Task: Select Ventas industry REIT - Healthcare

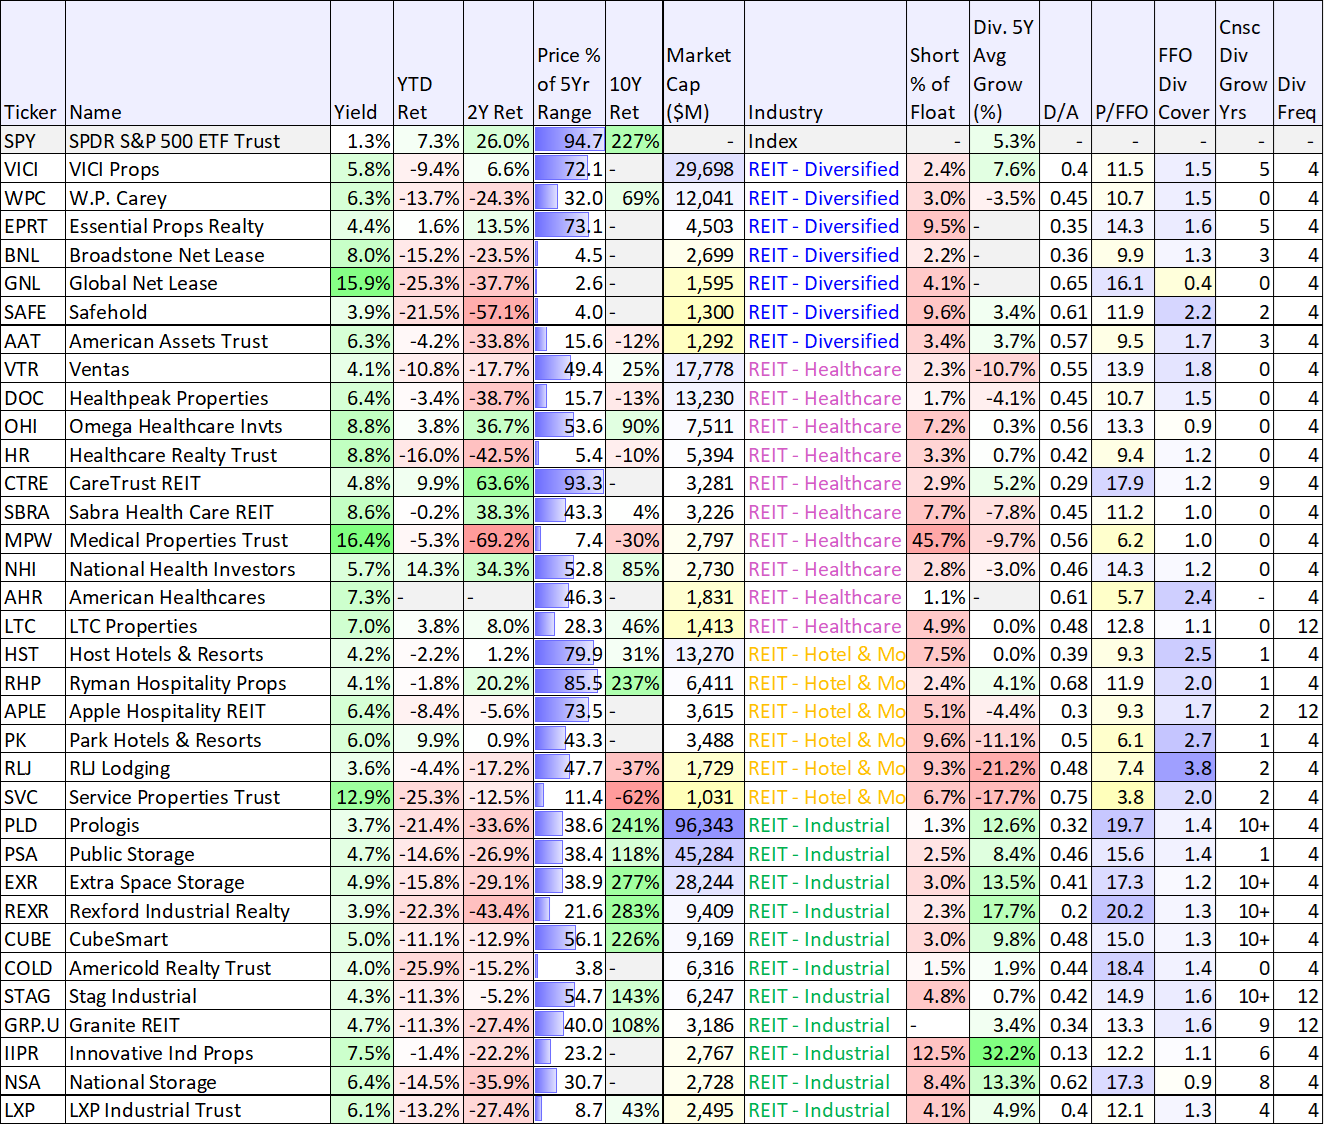Action: coord(825,369)
